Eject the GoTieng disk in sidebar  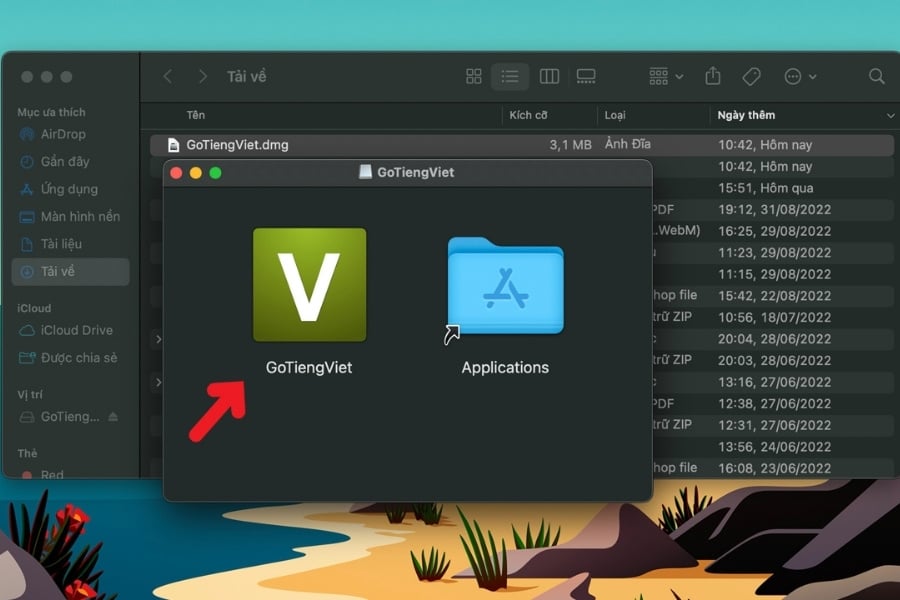(113, 417)
